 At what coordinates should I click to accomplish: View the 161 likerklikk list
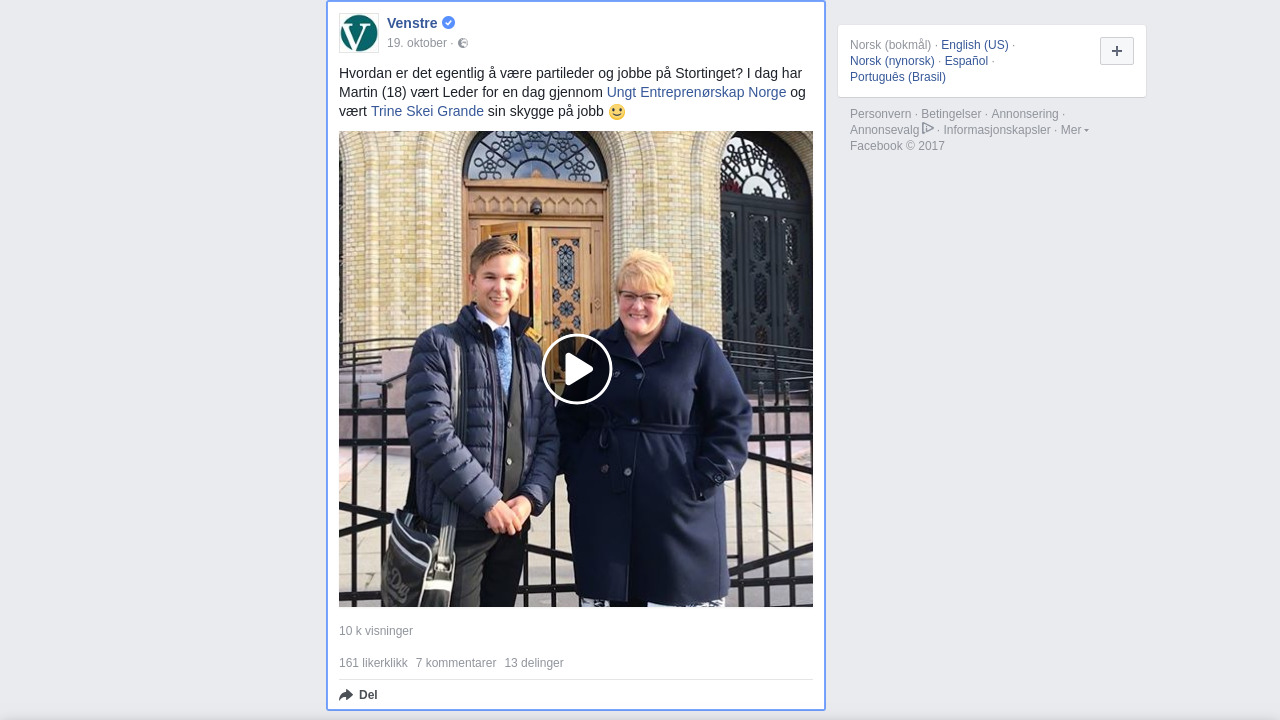tap(373, 663)
